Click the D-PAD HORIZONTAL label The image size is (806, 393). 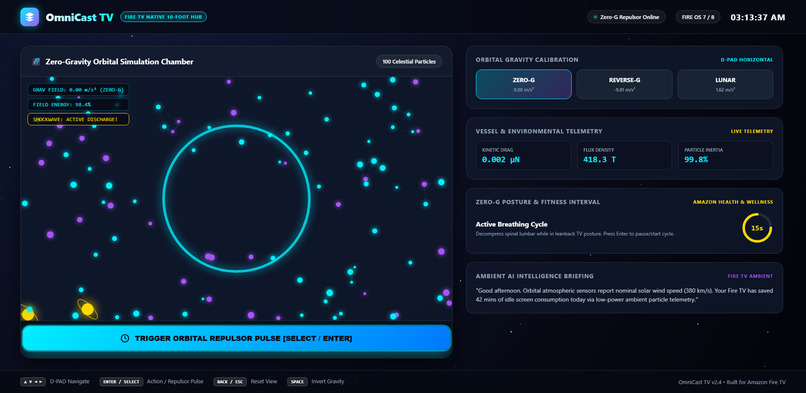tap(746, 60)
